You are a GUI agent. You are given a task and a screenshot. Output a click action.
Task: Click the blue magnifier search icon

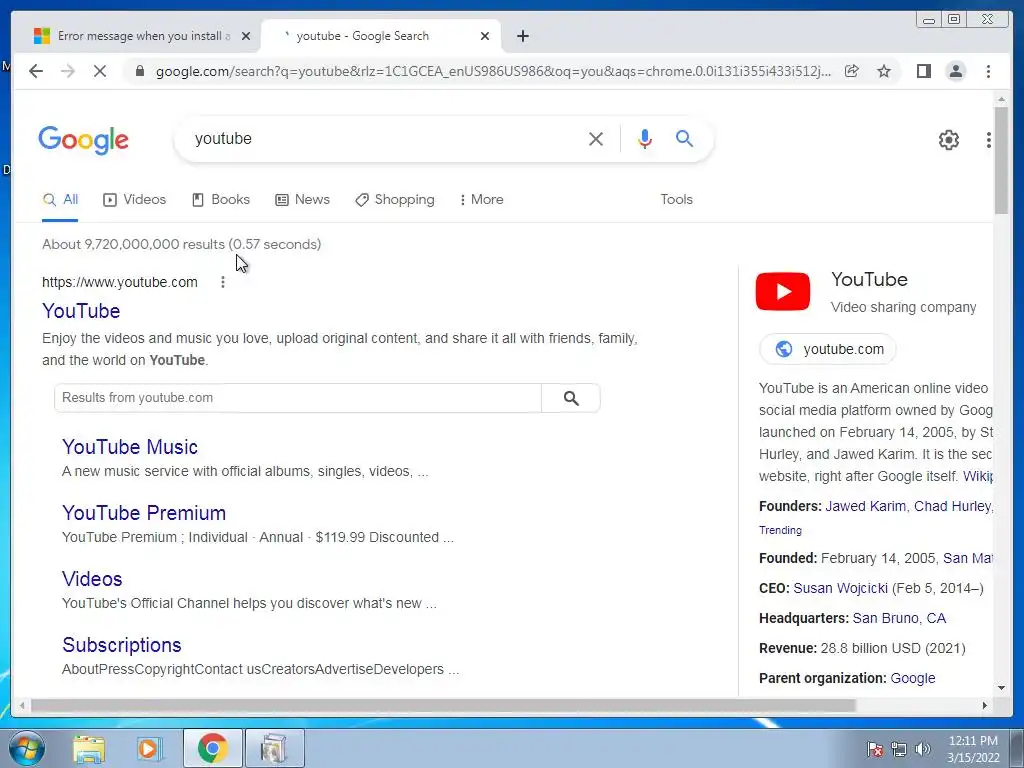pos(684,138)
